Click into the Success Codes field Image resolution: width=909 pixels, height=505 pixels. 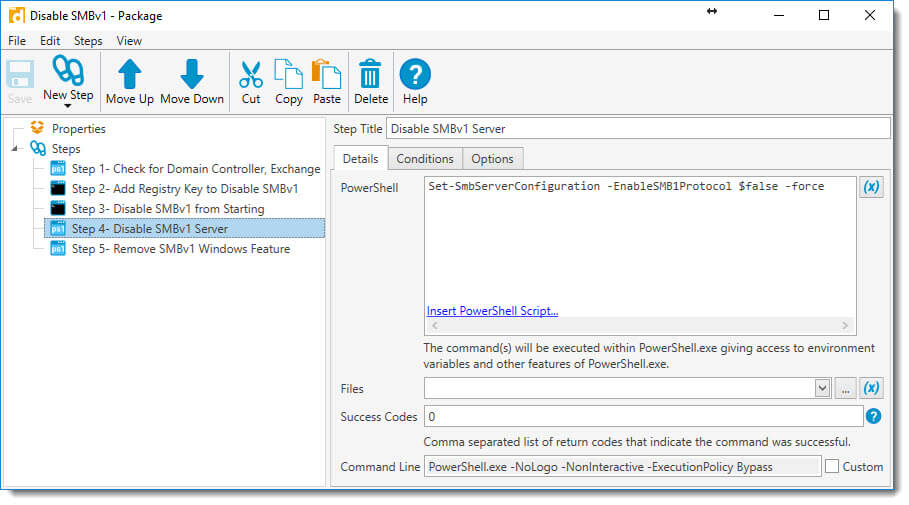coord(643,416)
